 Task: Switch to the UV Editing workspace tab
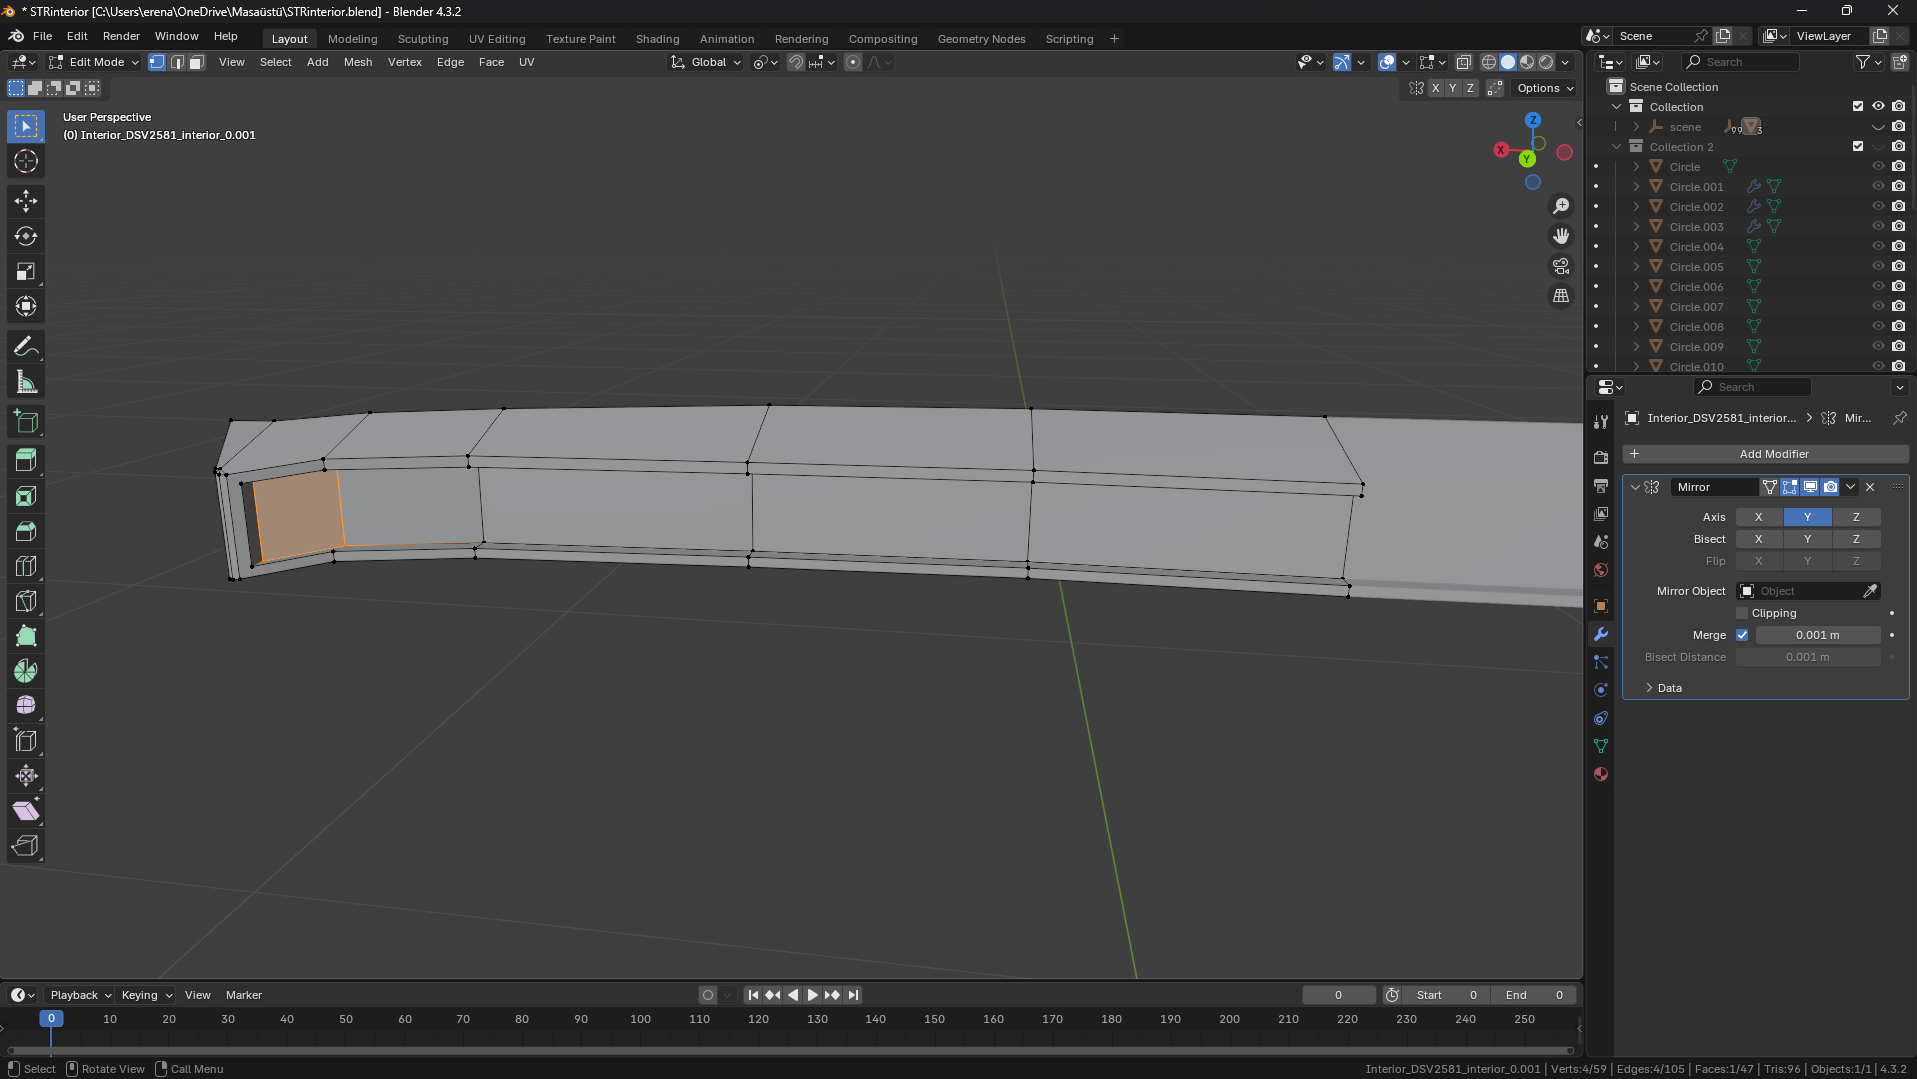click(x=497, y=39)
